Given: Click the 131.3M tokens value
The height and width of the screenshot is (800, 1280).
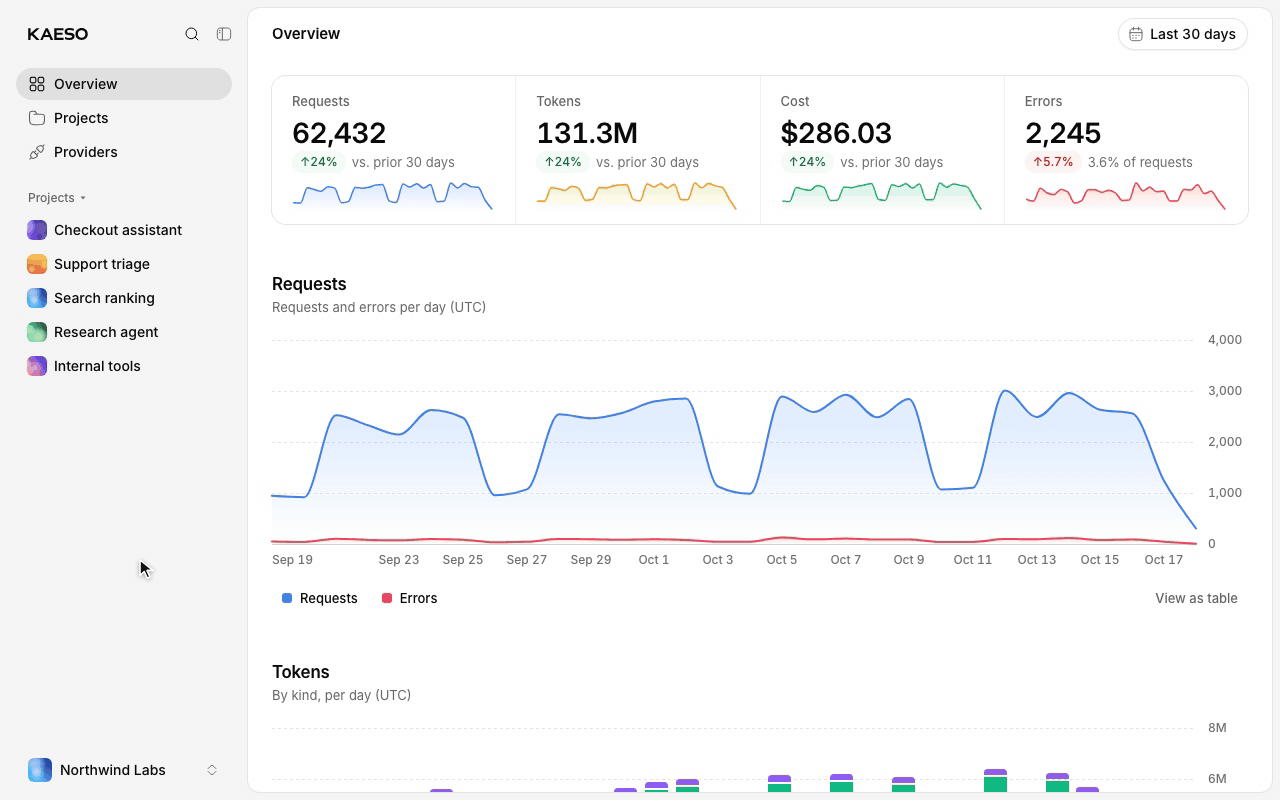Looking at the screenshot, I should tap(587, 133).
